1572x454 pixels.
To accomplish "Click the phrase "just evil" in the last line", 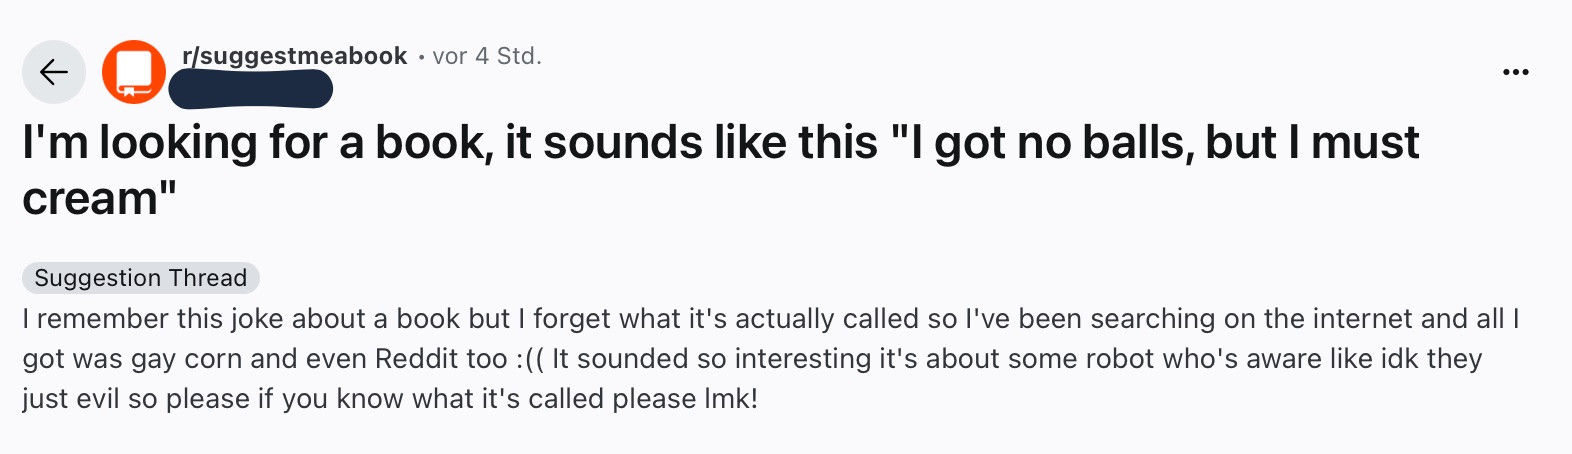I will (x=70, y=399).
